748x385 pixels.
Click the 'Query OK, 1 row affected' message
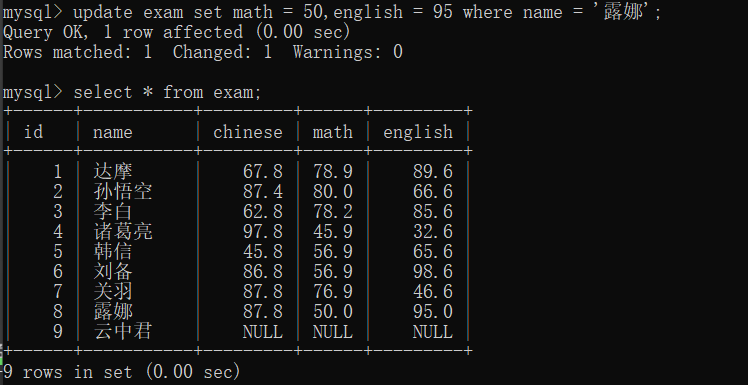(x=177, y=32)
